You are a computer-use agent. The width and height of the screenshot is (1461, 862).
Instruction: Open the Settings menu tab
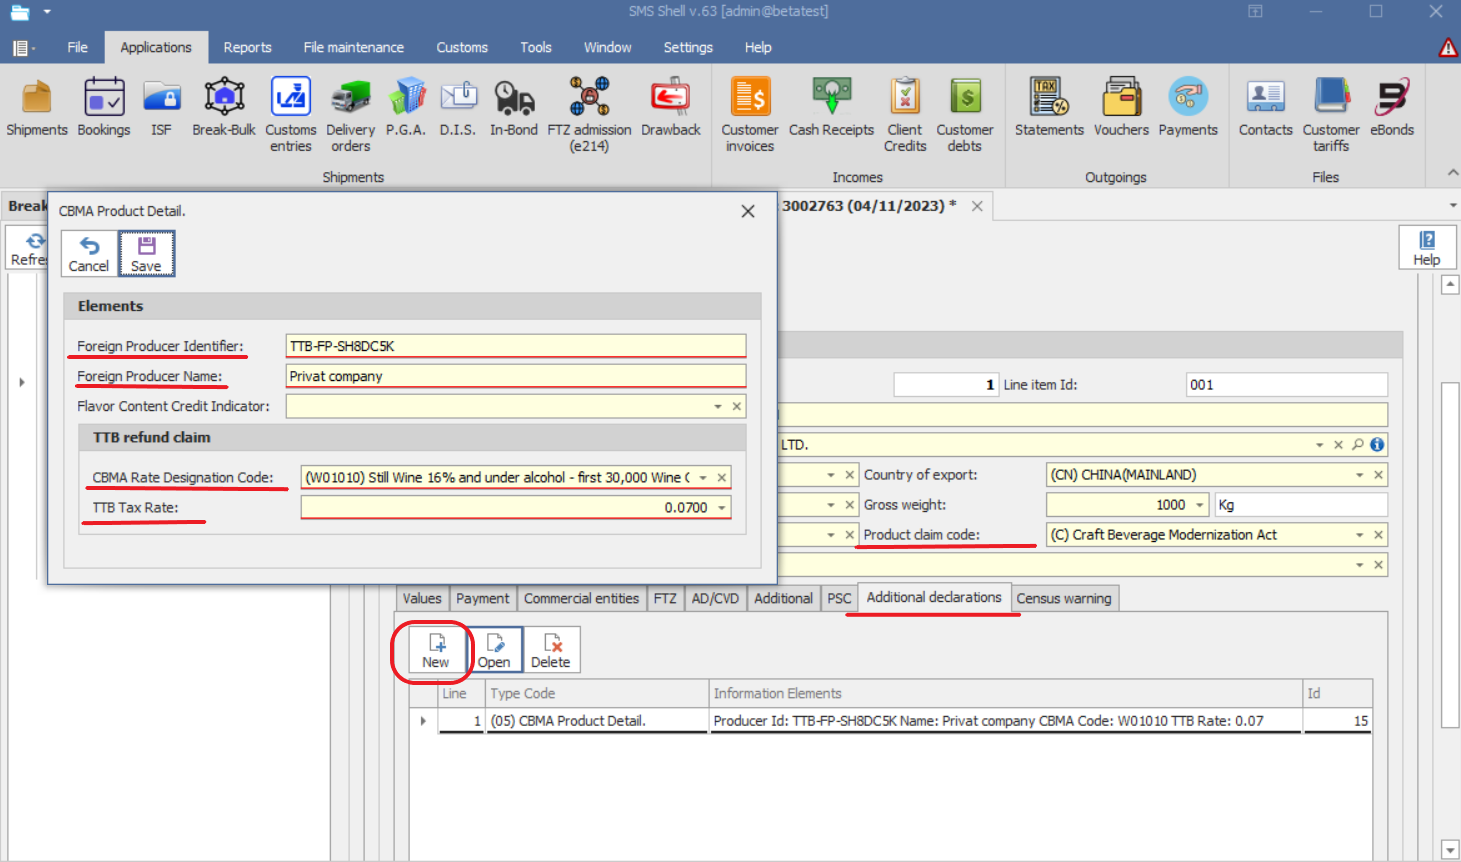point(688,47)
